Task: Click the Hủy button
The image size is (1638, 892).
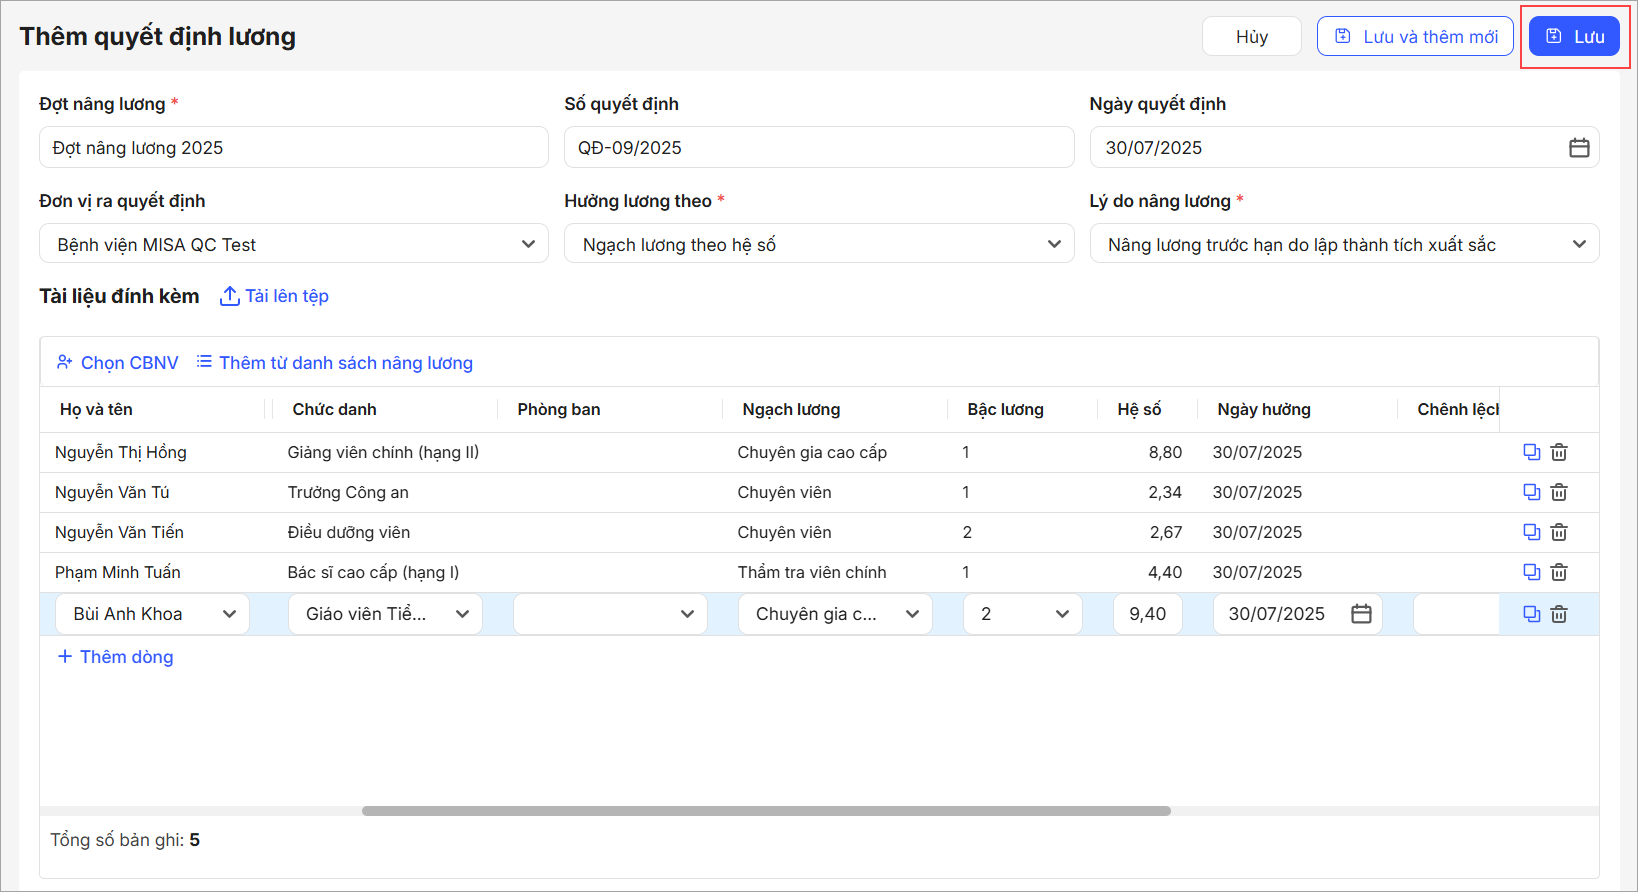Action: (1252, 36)
